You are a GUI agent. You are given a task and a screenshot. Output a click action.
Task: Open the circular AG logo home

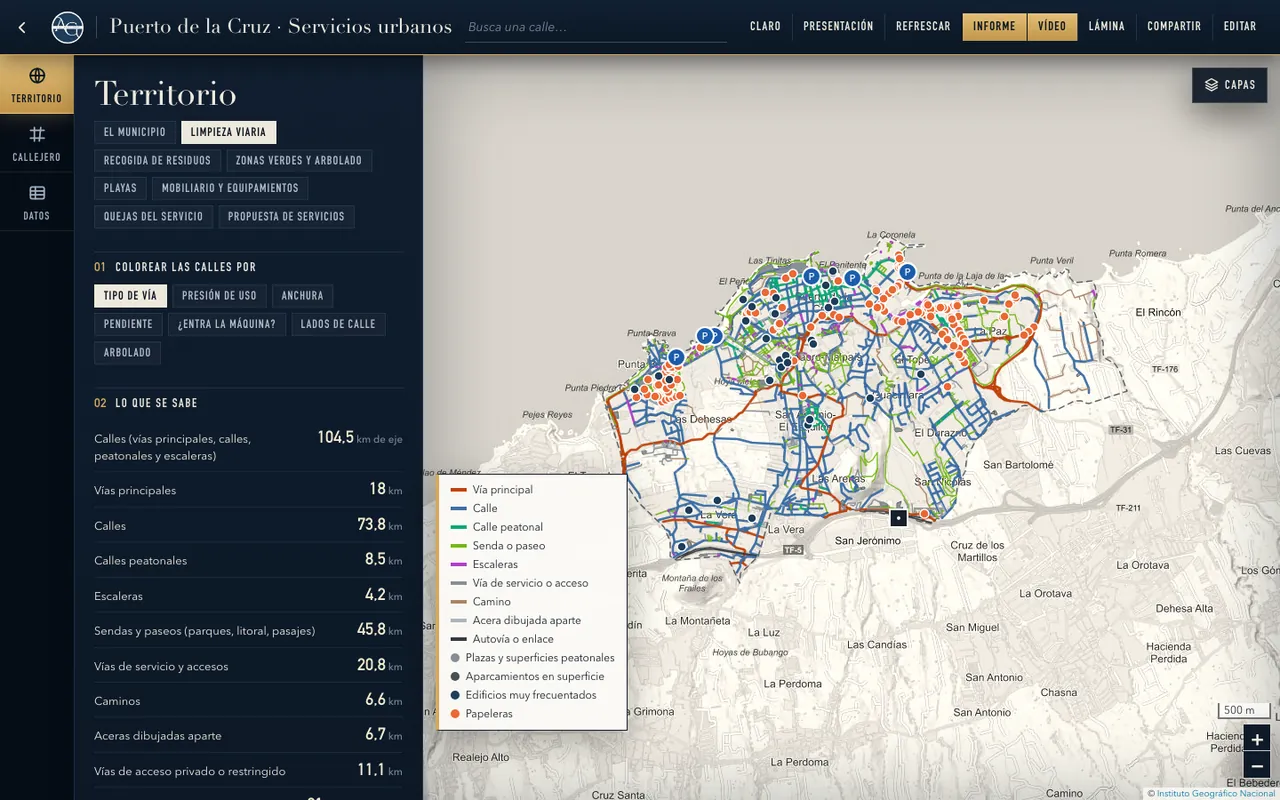(67, 27)
